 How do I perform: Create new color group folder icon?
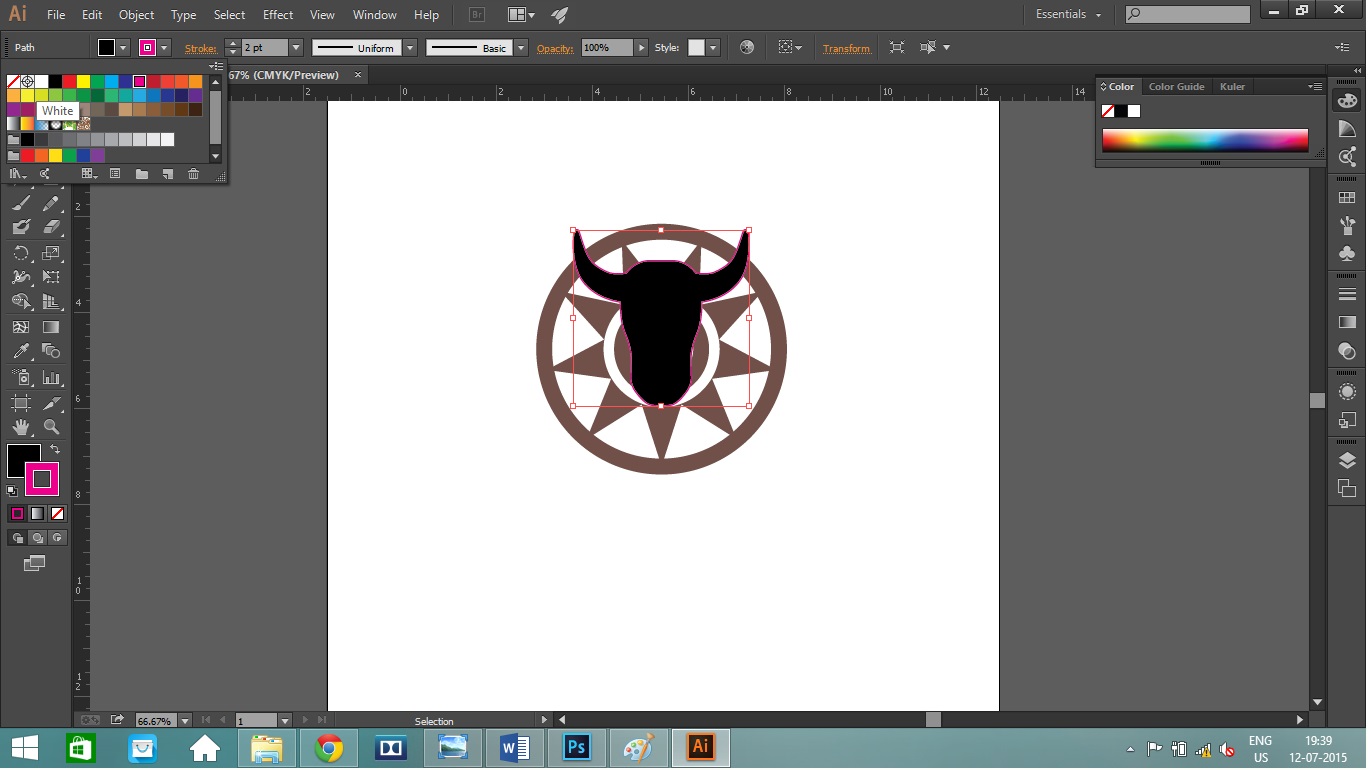[x=142, y=174]
